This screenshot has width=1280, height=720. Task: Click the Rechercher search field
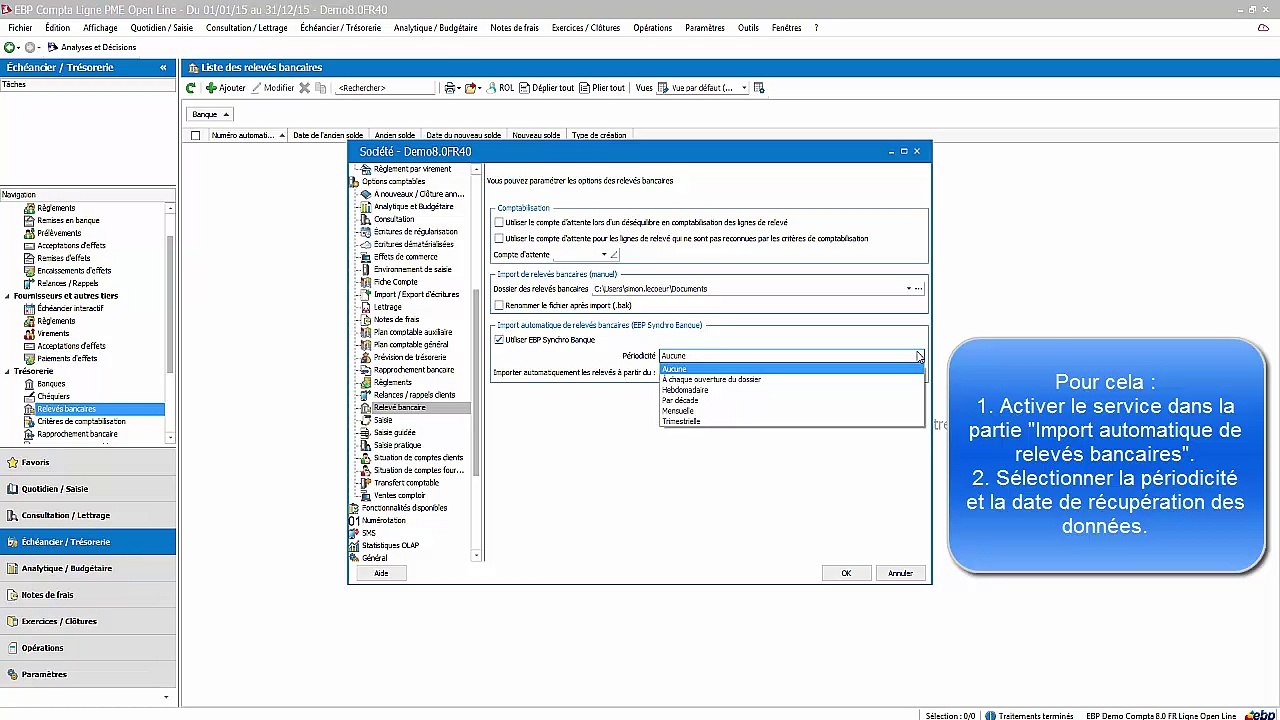click(385, 88)
